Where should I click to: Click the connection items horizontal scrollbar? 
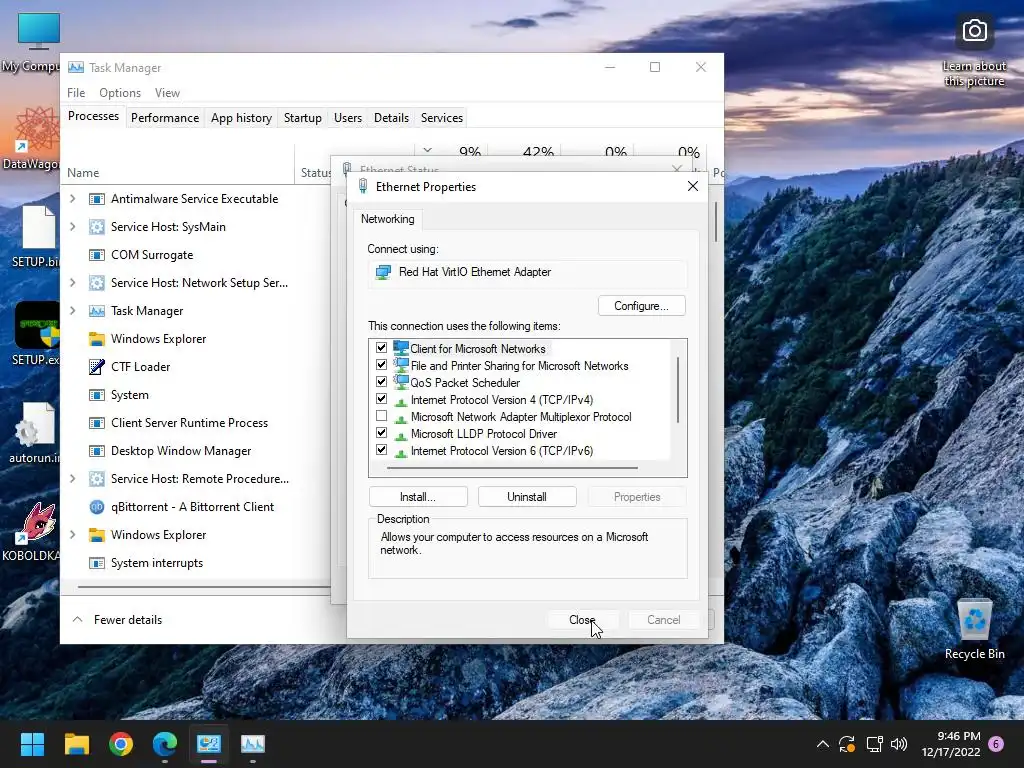(512, 468)
